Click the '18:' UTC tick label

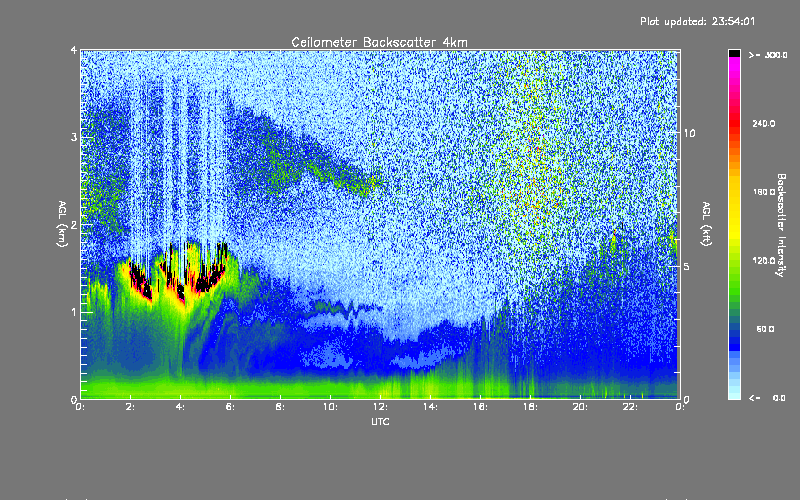pyautogui.click(x=530, y=407)
